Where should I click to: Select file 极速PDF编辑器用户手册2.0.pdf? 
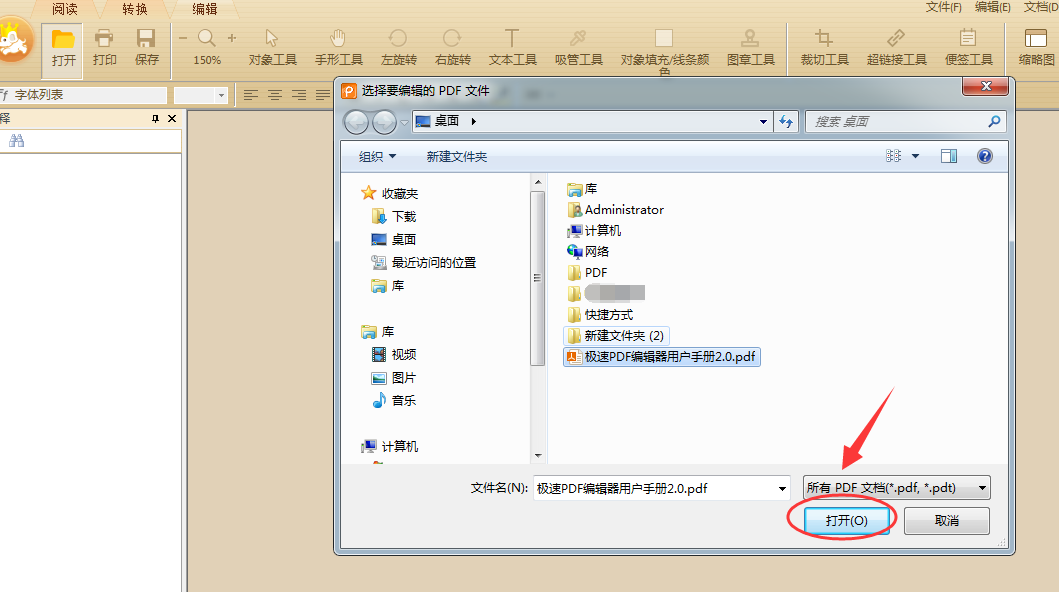tap(661, 356)
